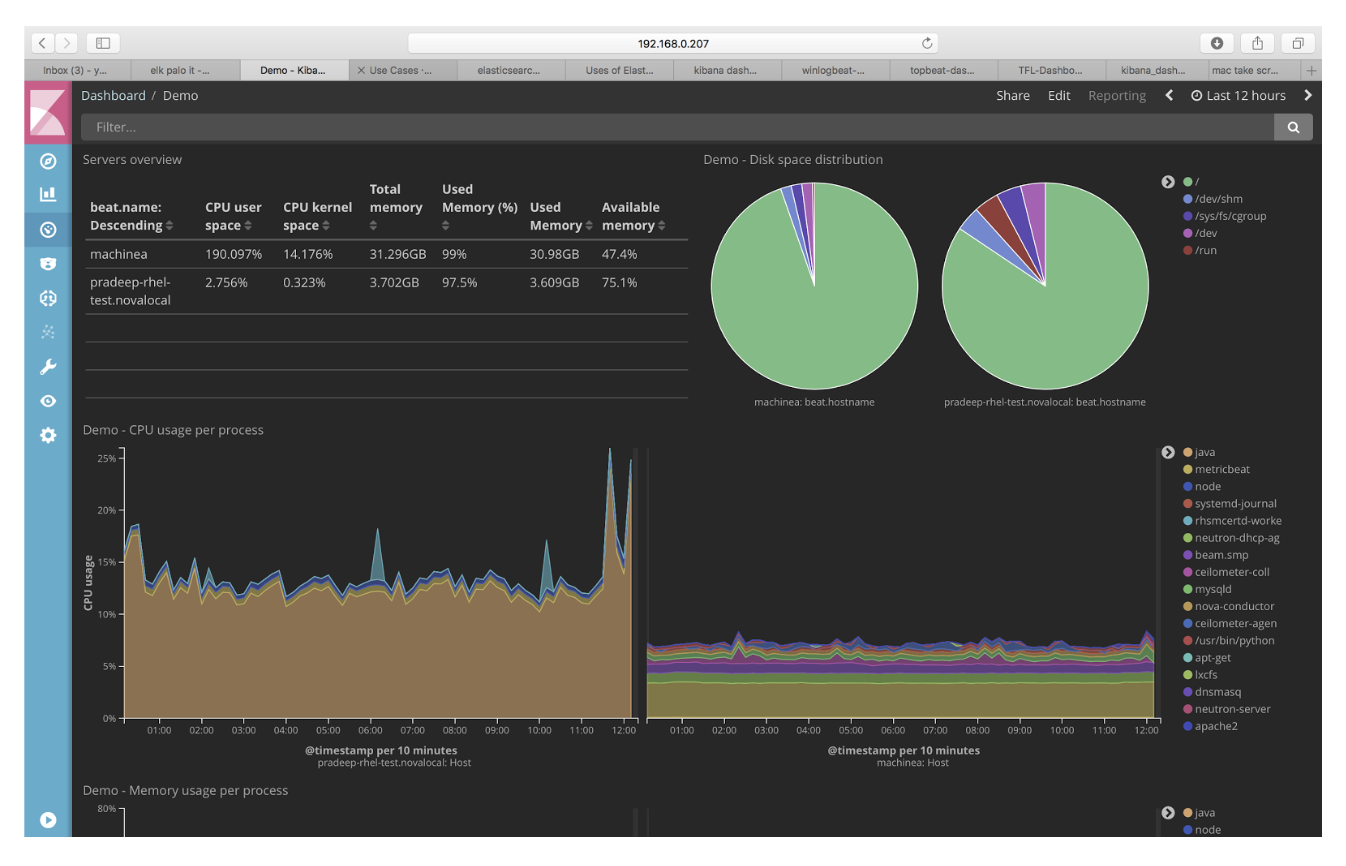Sort table by CPU user space

[x=234, y=216]
